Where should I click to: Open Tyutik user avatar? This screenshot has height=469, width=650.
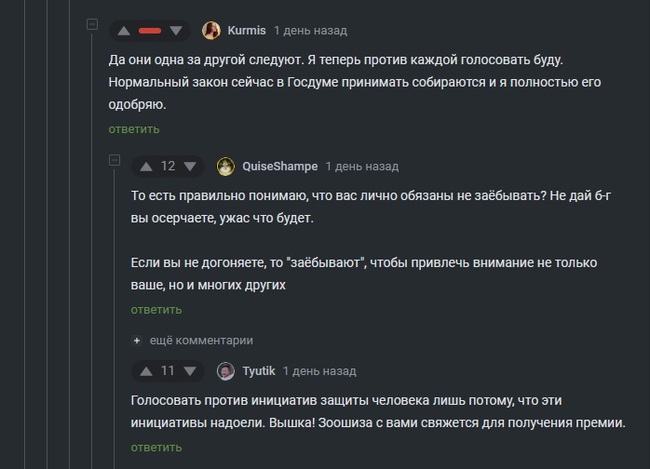[x=226, y=371]
